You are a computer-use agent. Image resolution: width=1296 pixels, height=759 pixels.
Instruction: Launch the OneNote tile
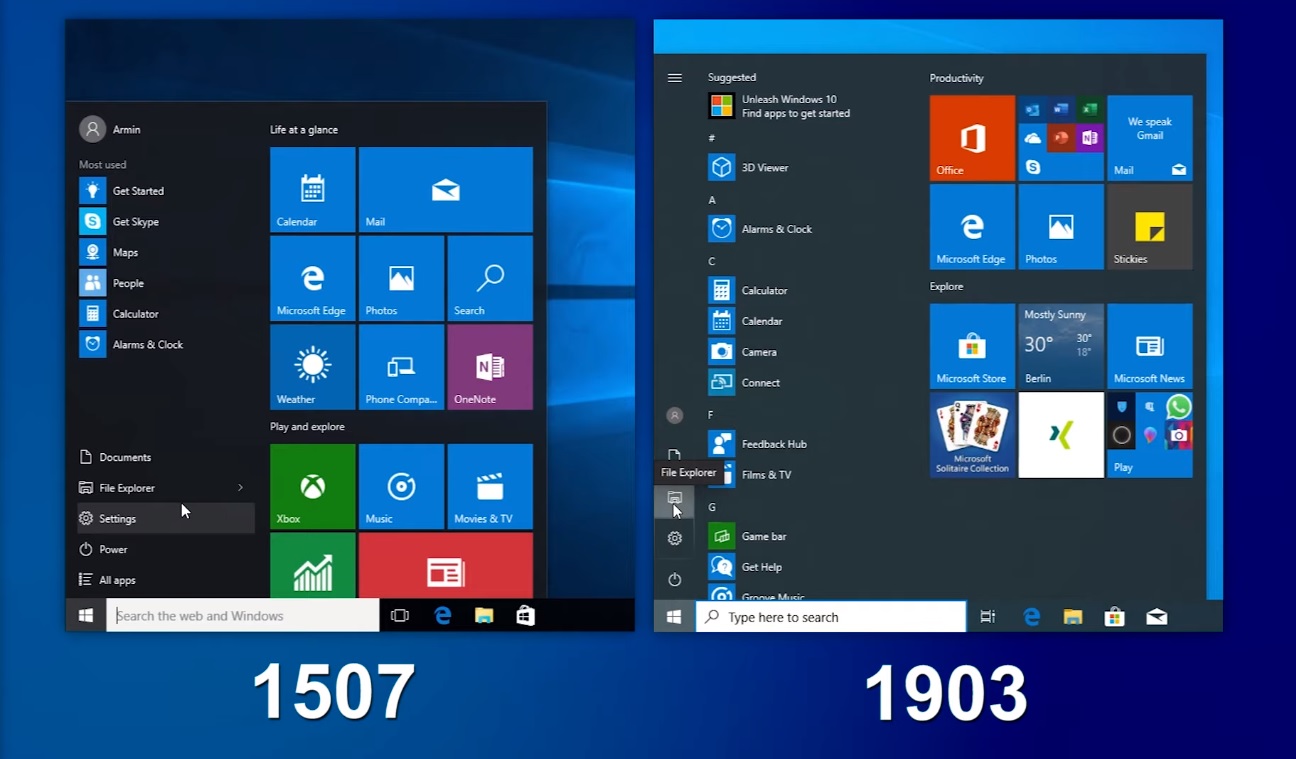tap(490, 367)
